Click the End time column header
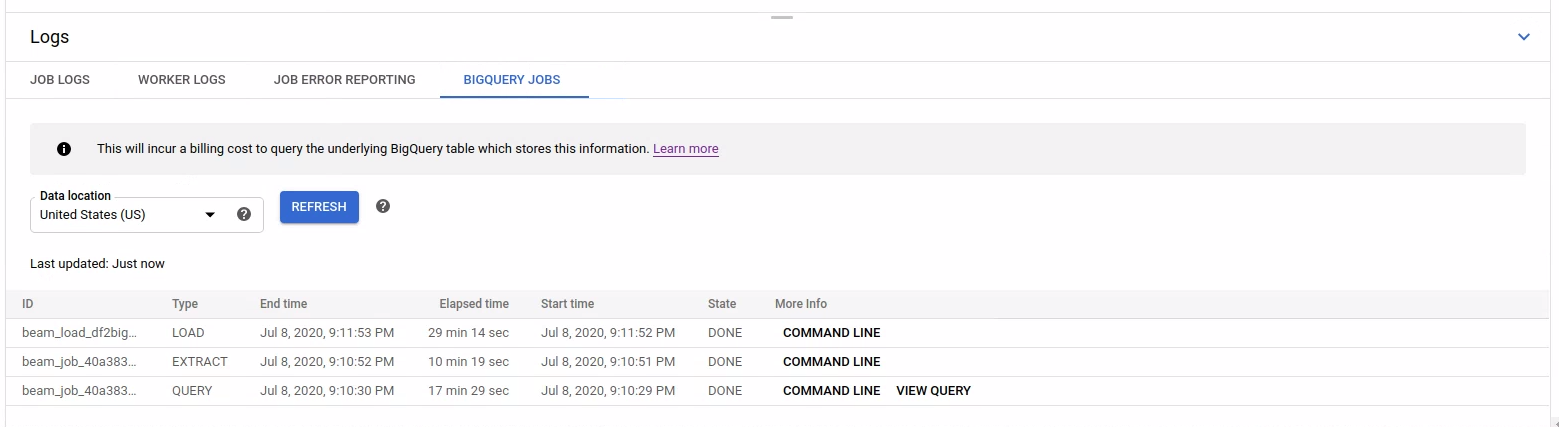Screen dimensions: 1559x427 283,304
